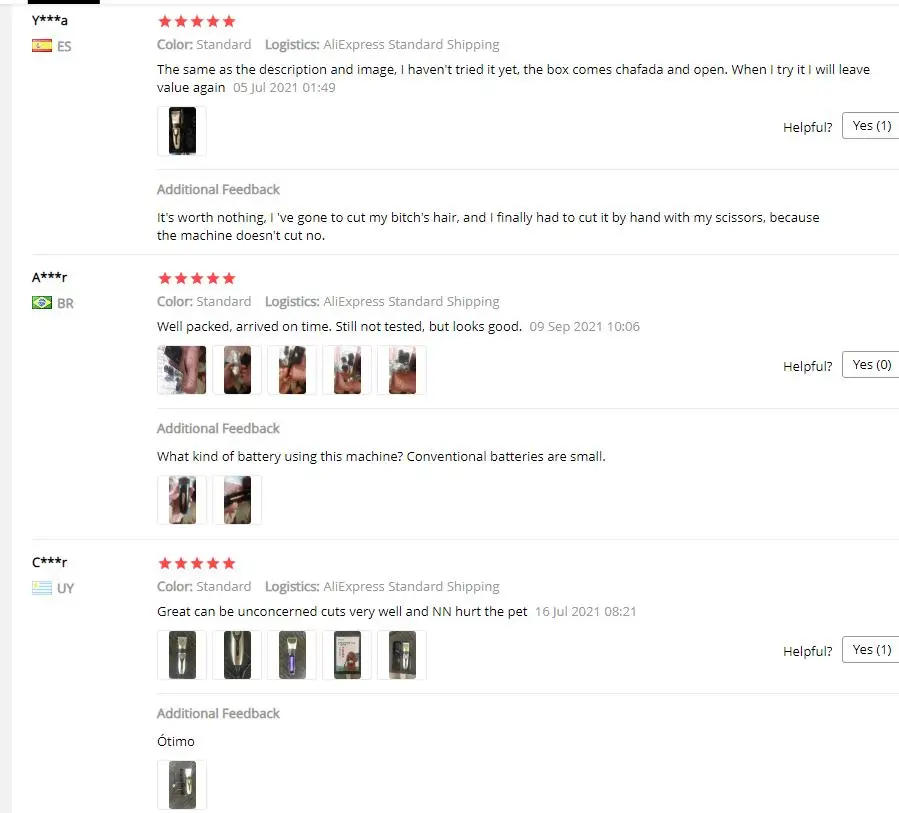Screen dimensions: 899x813
Task: Open third photo in A***r's review
Action: [x=292, y=370]
